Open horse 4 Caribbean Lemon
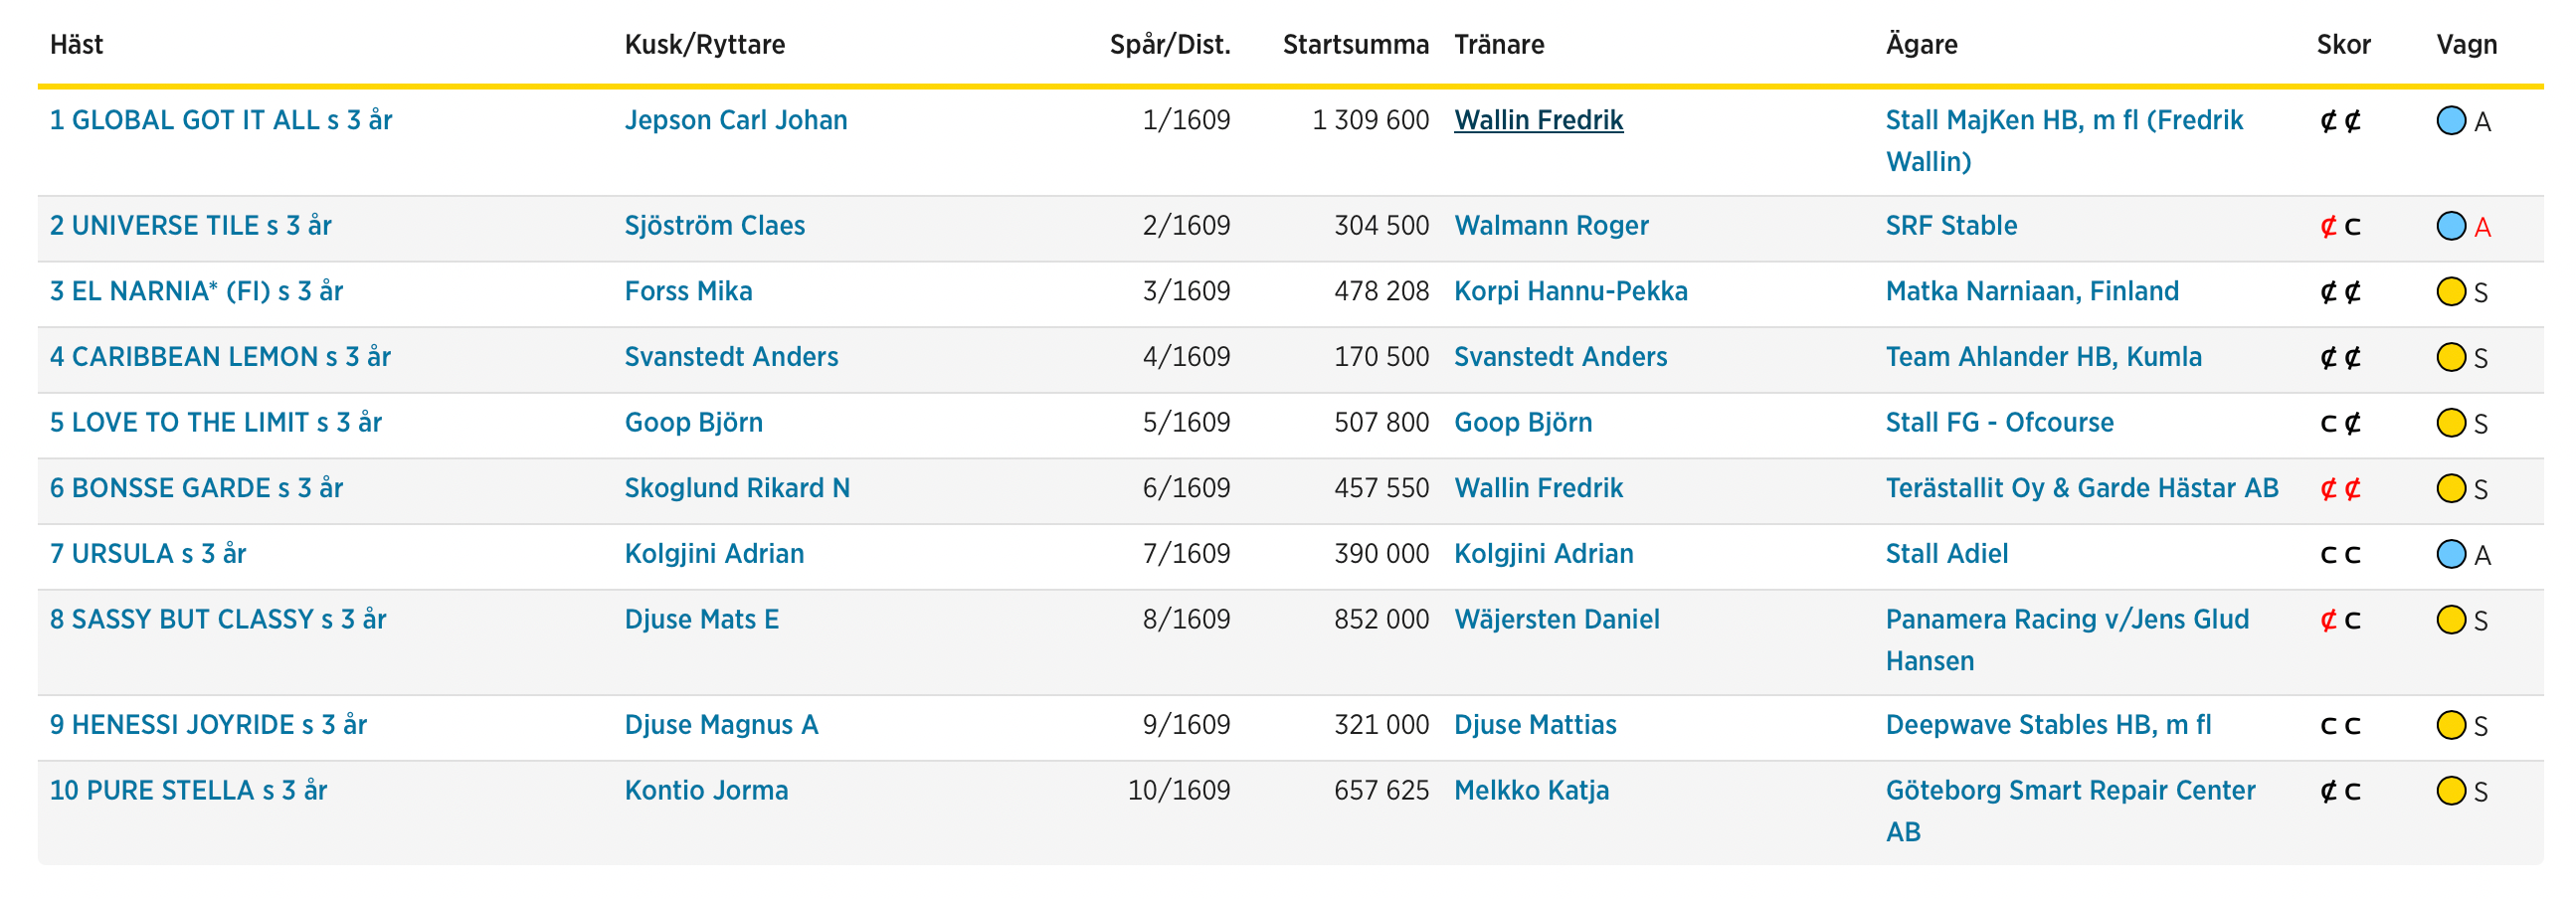 tap(220, 357)
